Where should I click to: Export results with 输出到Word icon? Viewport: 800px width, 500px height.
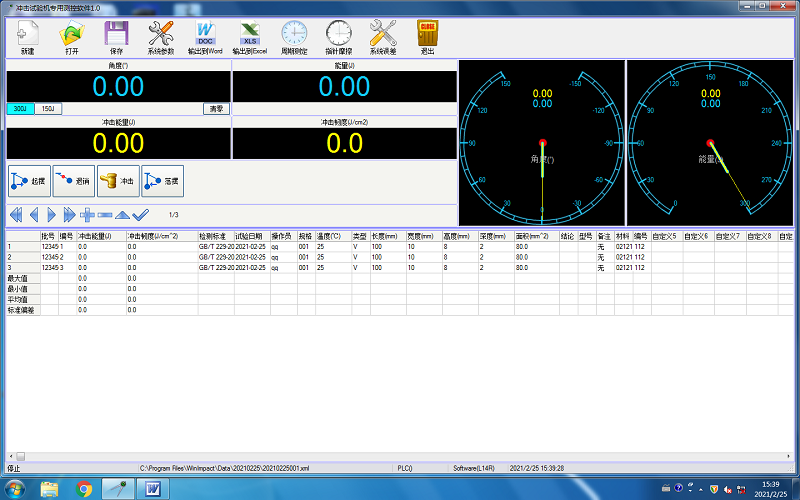pyautogui.click(x=205, y=37)
